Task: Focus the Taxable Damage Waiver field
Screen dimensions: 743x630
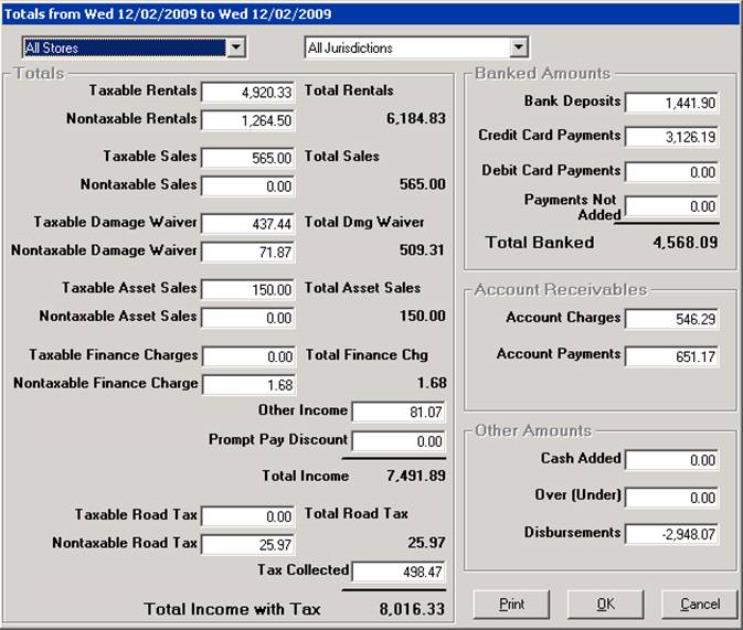Action: 248,224
